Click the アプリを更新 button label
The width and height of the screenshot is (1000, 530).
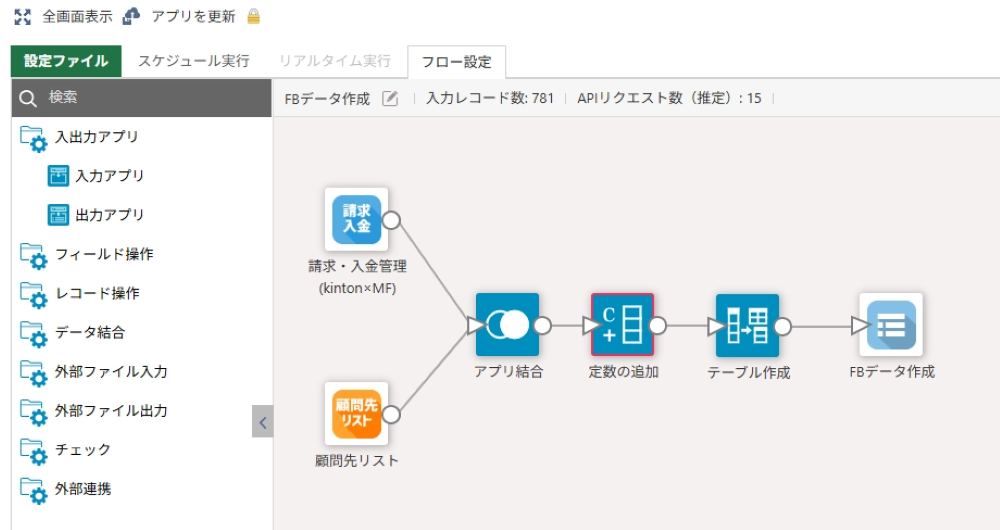coord(193,17)
